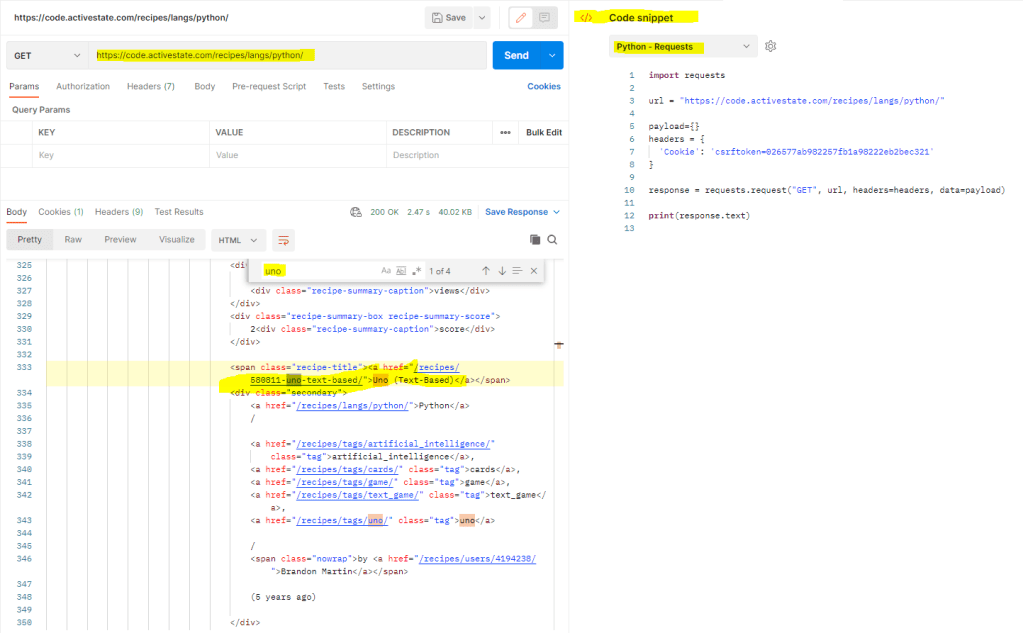The height and width of the screenshot is (633, 1023).
Task: Close the find bar with X
Action: 534,271
